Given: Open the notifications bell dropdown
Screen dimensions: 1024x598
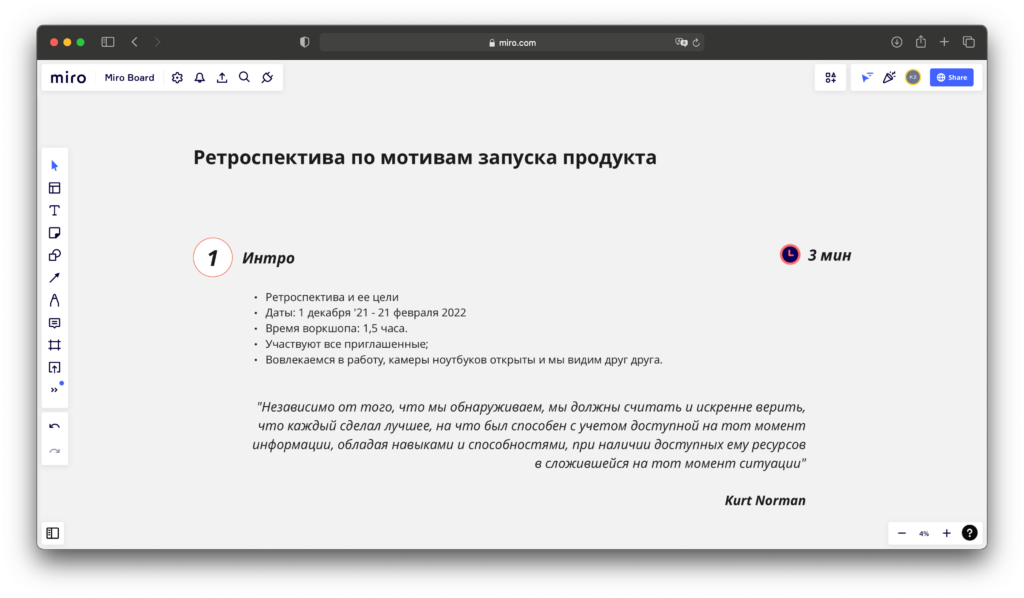Looking at the screenshot, I should click(199, 77).
